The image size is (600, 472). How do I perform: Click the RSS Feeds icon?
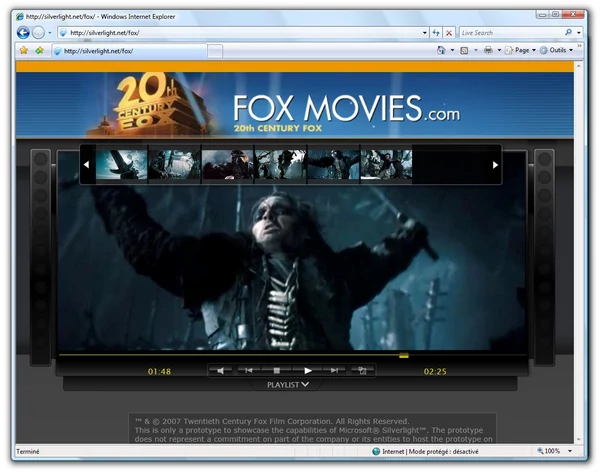464,51
